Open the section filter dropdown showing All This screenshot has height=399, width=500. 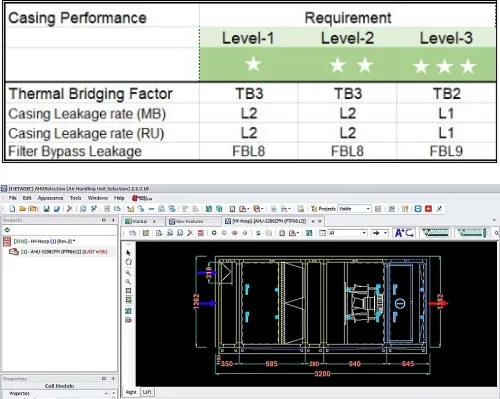[348, 233]
